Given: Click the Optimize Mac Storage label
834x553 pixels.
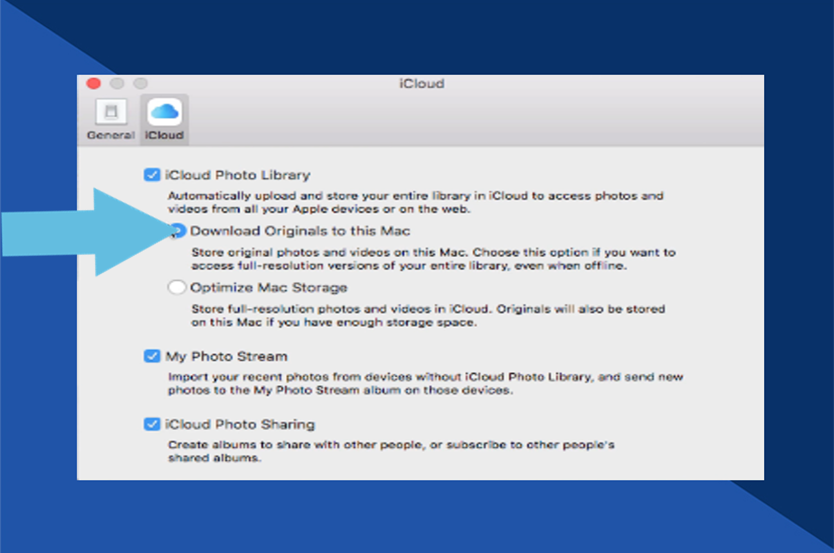Looking at the screenshot, I should click(269, 288).
